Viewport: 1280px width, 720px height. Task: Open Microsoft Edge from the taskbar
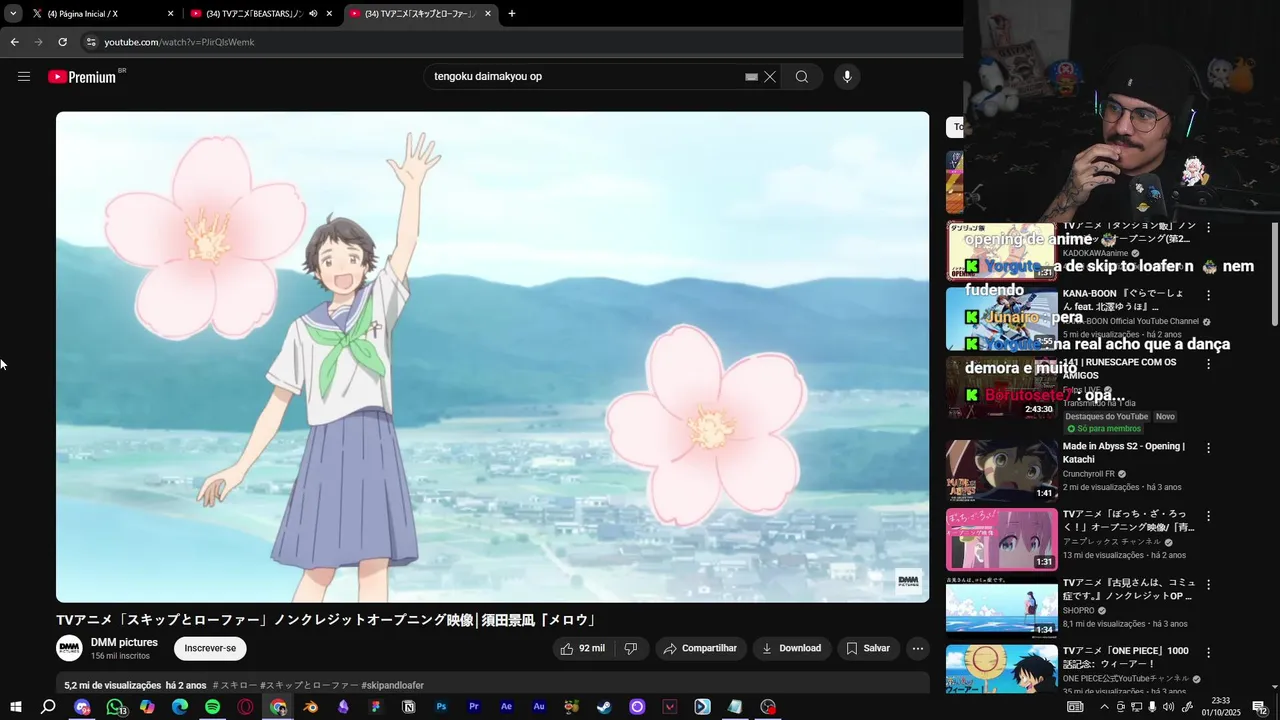(x=180, y=707)
